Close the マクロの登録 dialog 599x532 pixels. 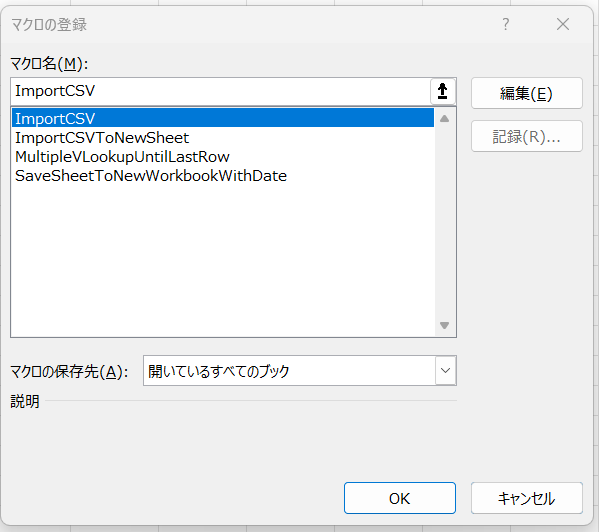tap(563, 24)
